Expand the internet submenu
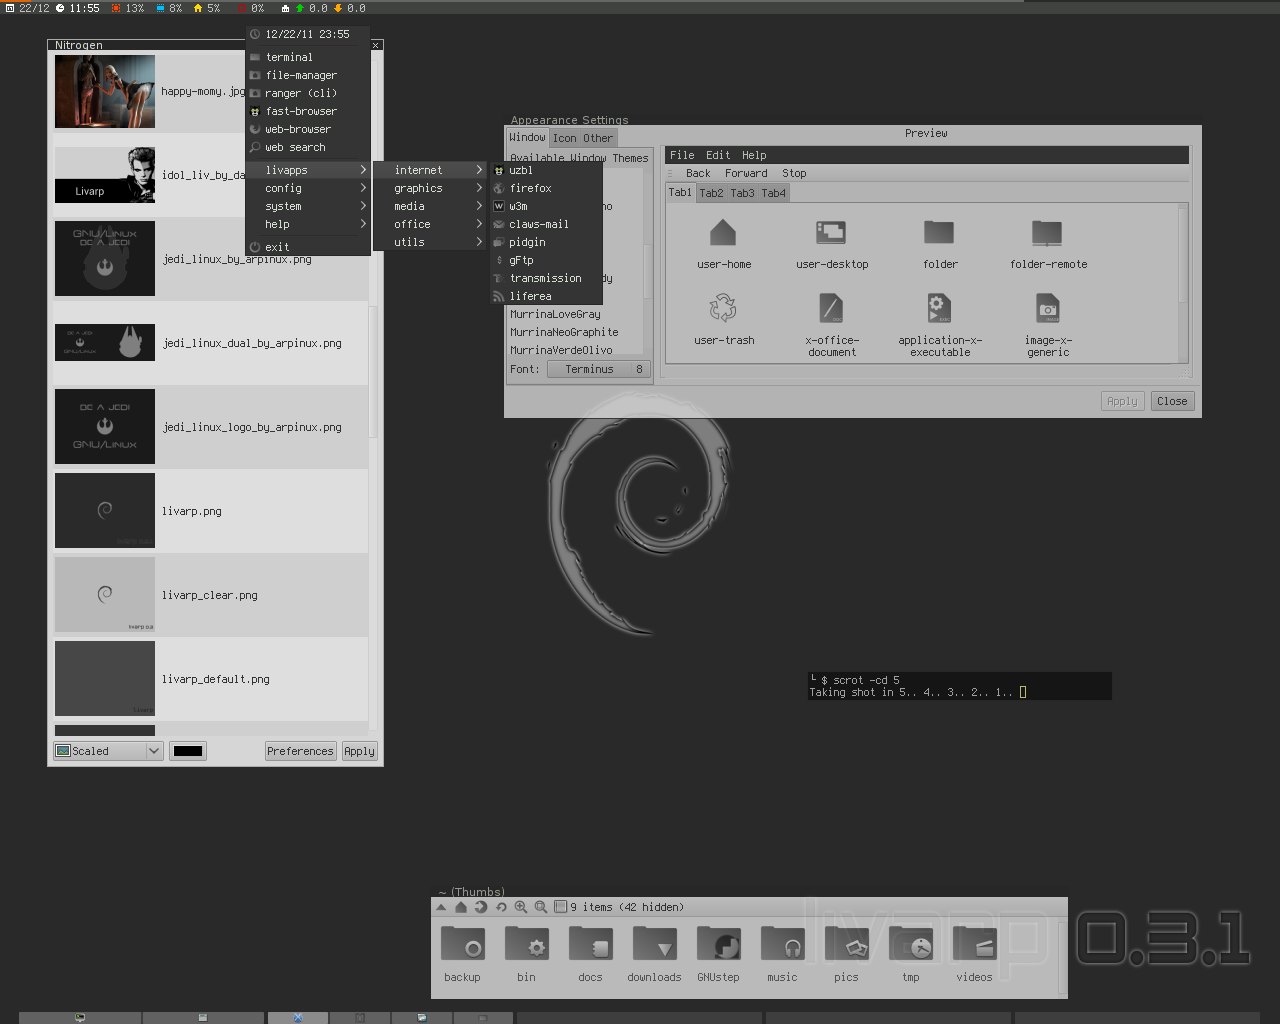Screen dimensions: 1280x1024 click(430, 170)
